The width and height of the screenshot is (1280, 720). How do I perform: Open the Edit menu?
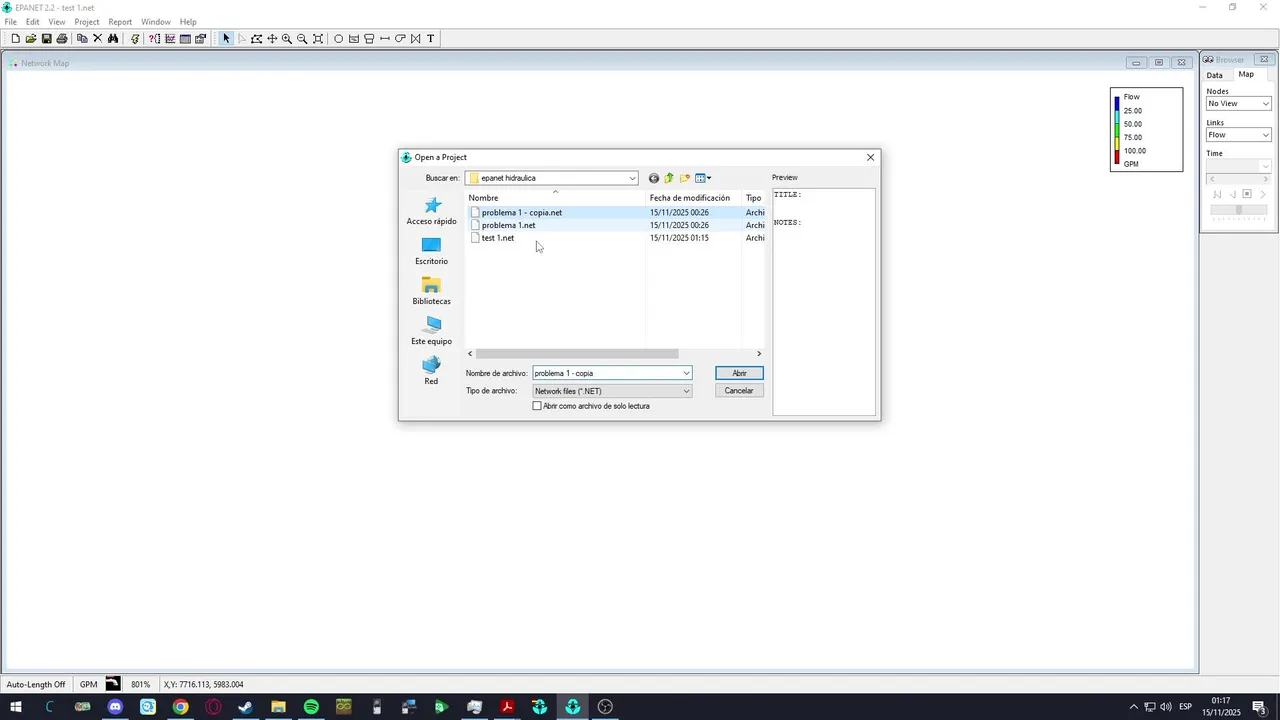point(33,22)
